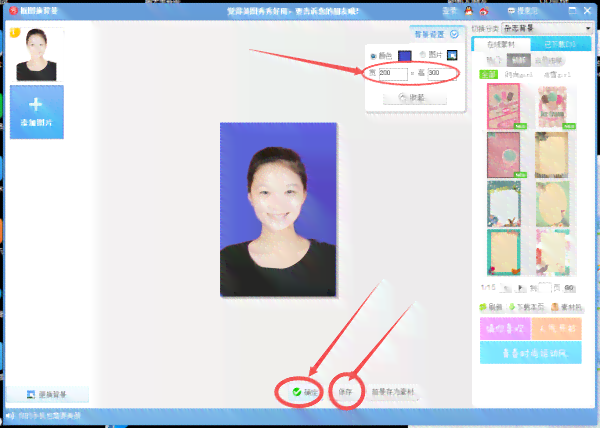Image resolution: width=600 pixels, height=428 pixels.
Task: Click 前景存为素材 save foreground as material
Action: 393,392
